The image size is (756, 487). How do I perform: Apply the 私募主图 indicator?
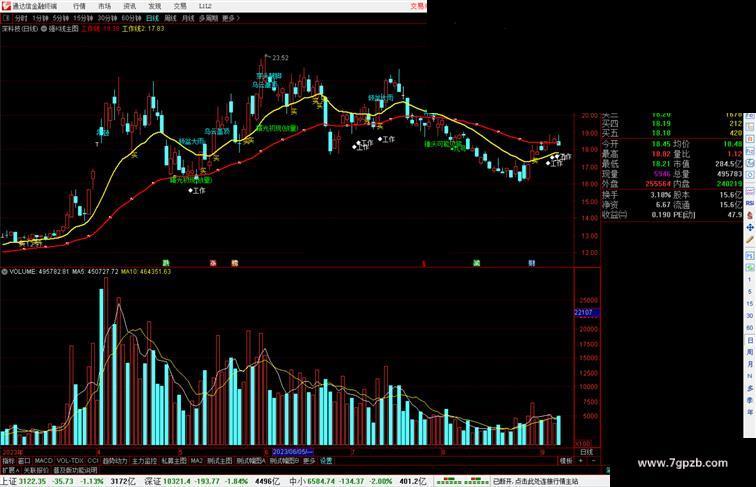click(174, 461)
